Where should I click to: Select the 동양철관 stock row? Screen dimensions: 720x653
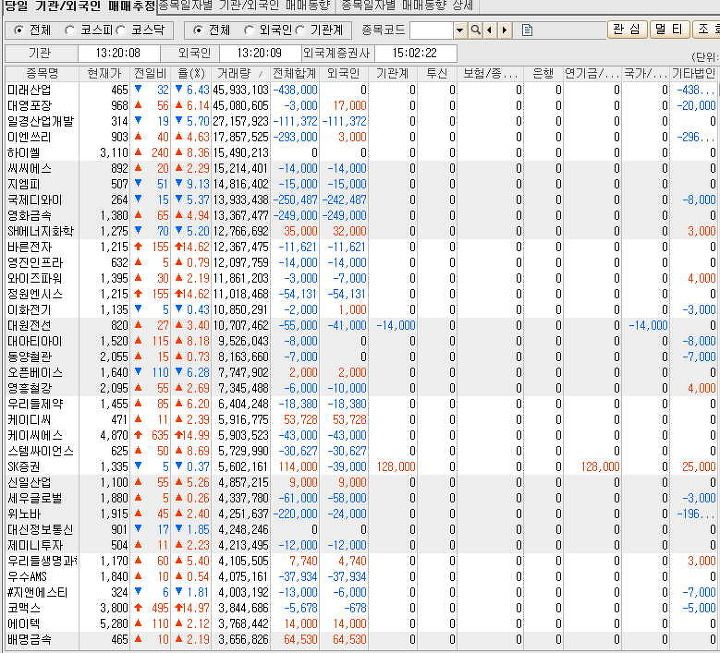tap(361, 357)
